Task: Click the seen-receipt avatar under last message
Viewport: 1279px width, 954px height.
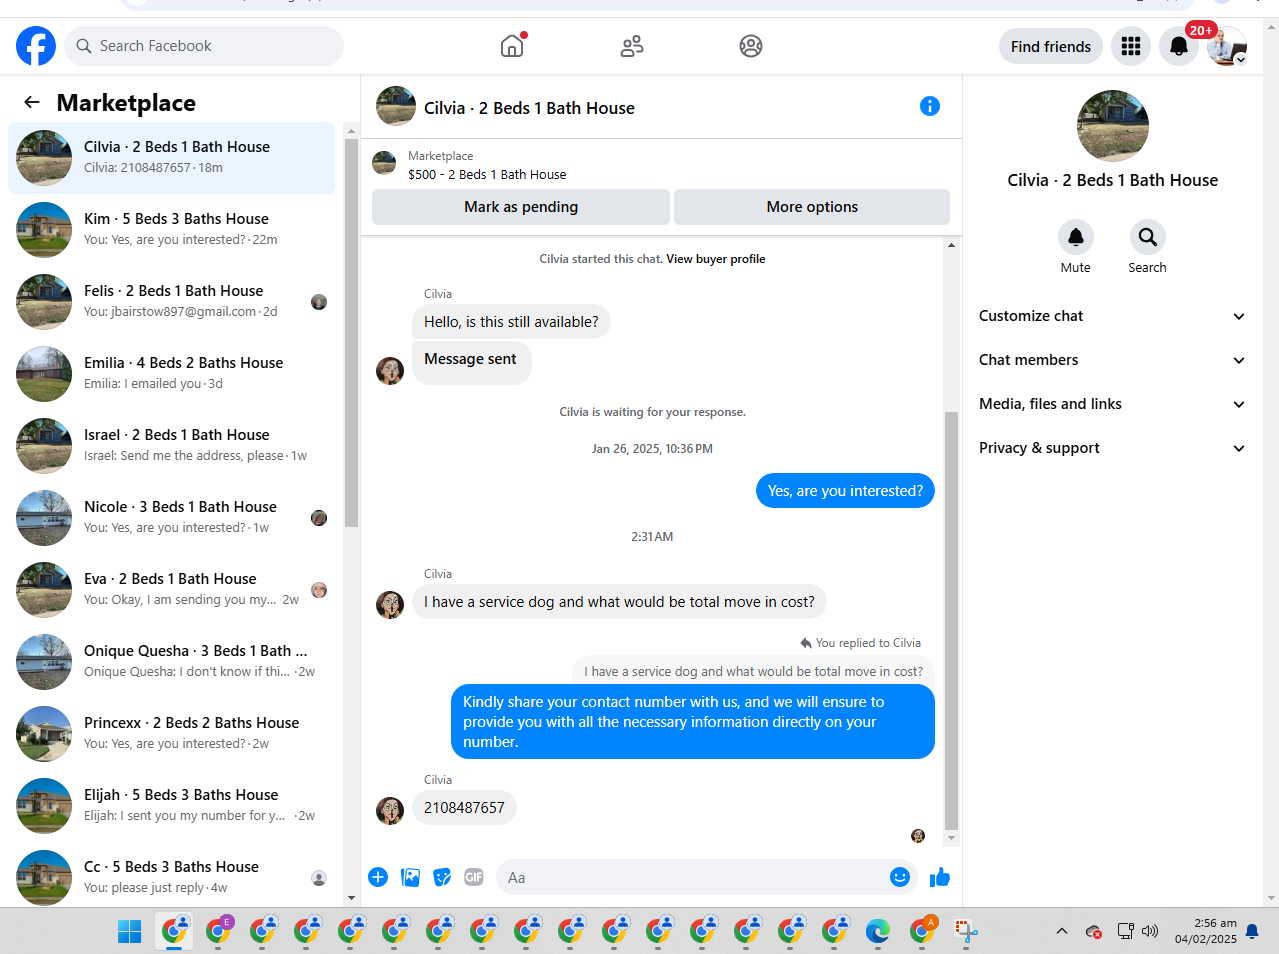Action: coord(918,836)
